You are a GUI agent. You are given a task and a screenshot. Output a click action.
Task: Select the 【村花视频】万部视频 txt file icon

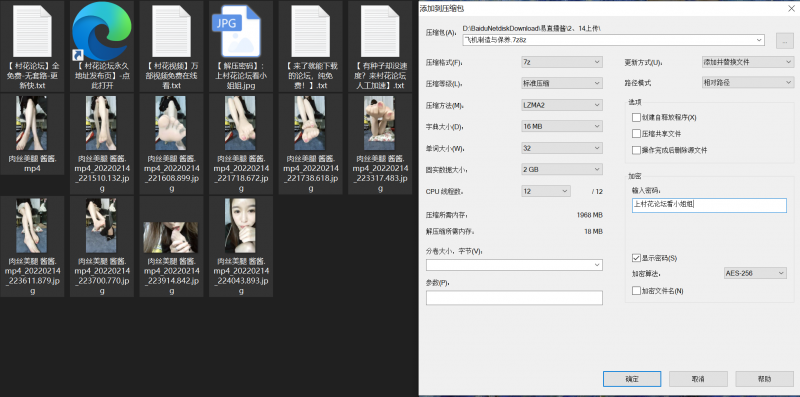point(171,31)
